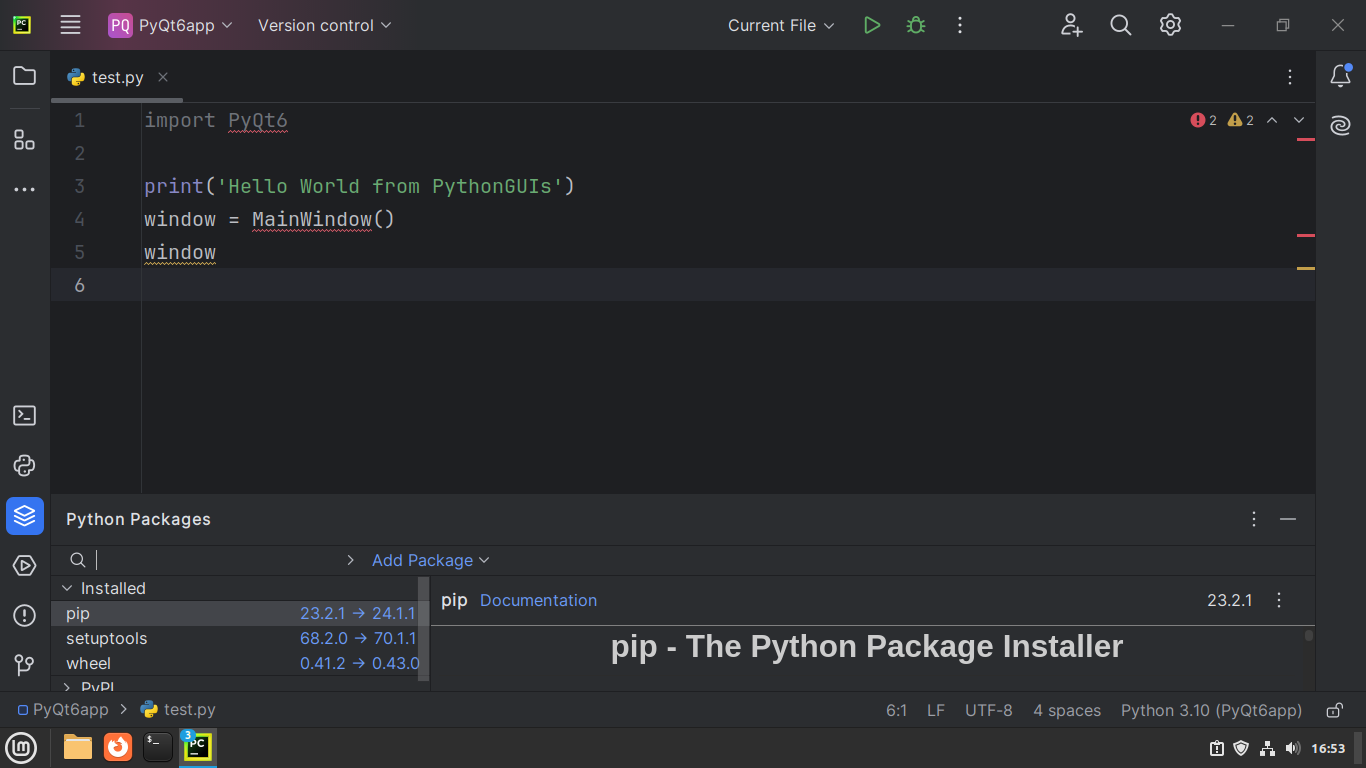Screen dimensions: 1366x768
Task: Open pip Documentation link
Action: click(538, 600)
